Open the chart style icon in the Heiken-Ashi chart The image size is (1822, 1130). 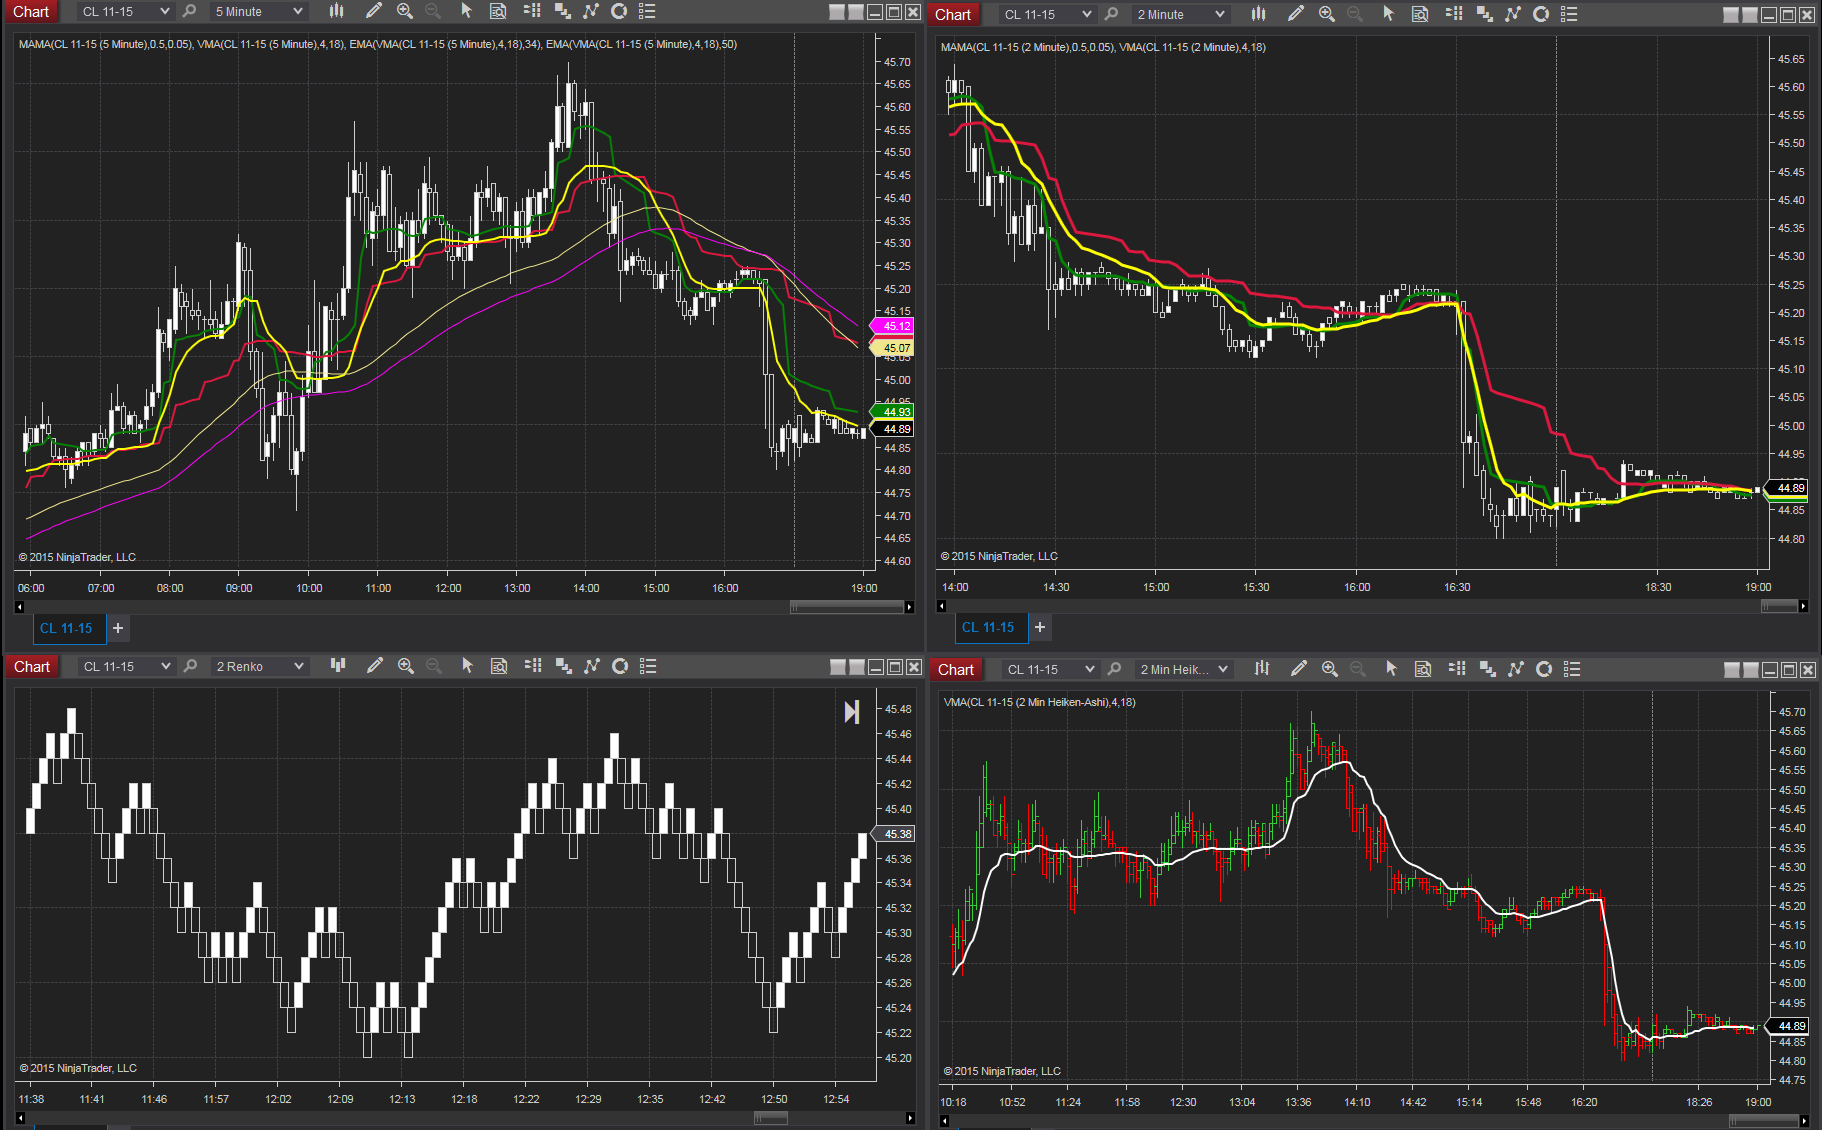coord(1262,669)
